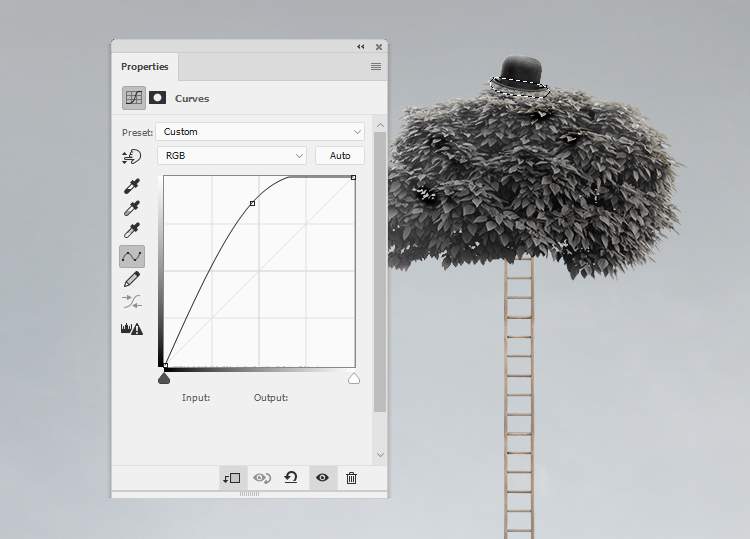The width and height of the screenshot is (750, 539).
Task: Open the Preset dropdown showing Custom
Action: point(260,132)
